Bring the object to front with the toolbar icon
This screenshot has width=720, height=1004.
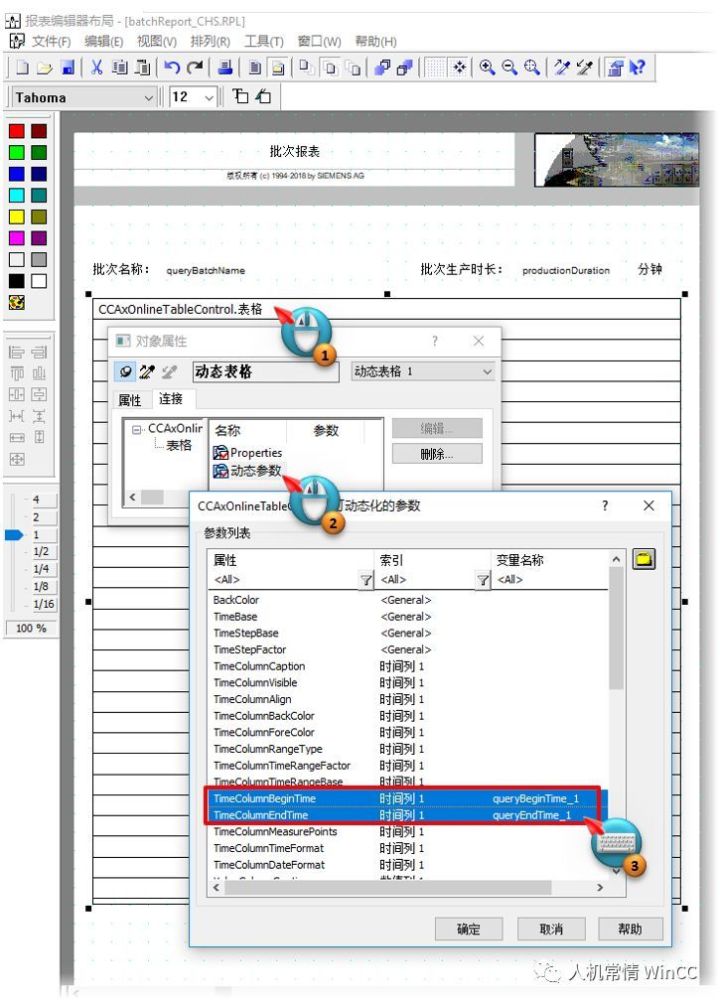(382, 67)
